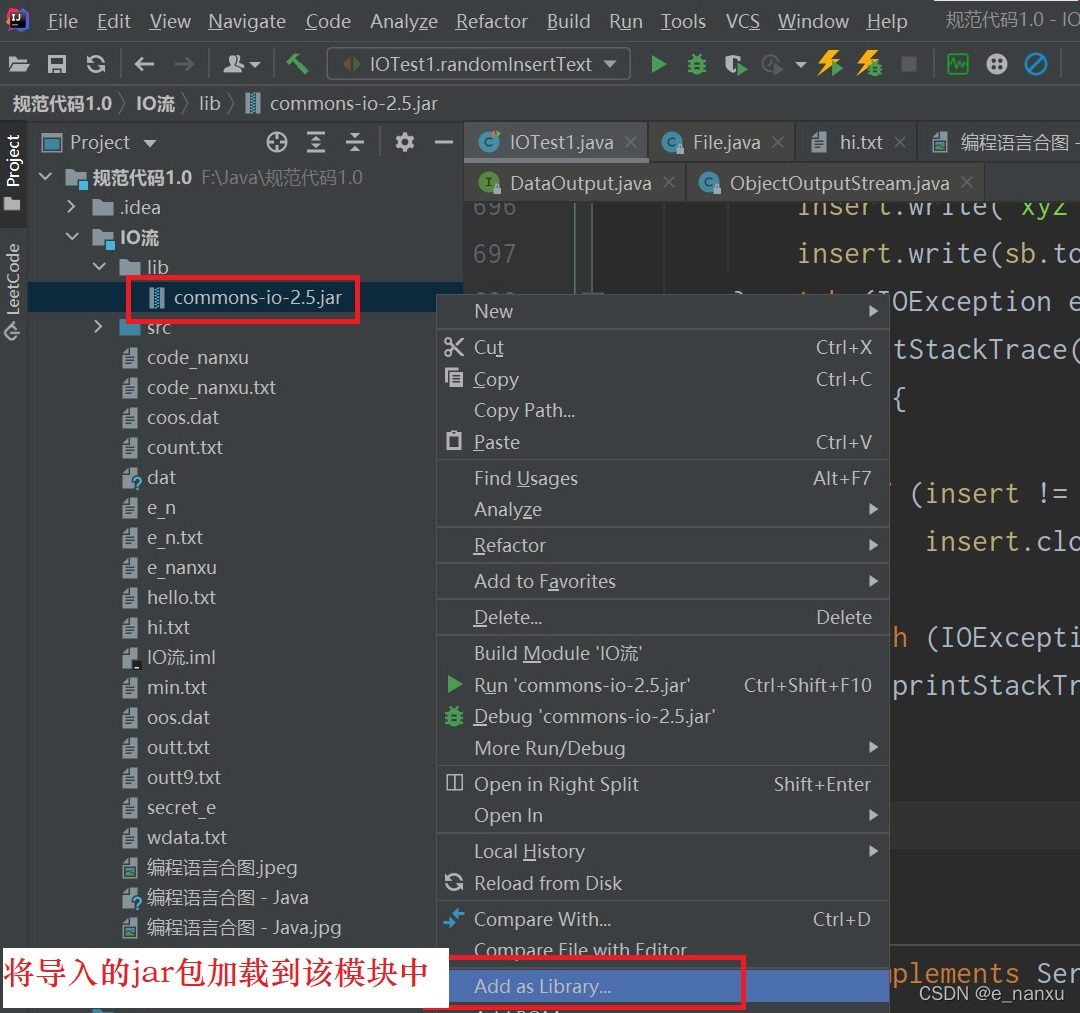This screenshot has width=1080, height=1013.
Task: Open the Local History submenu
Action: (663, 851)
